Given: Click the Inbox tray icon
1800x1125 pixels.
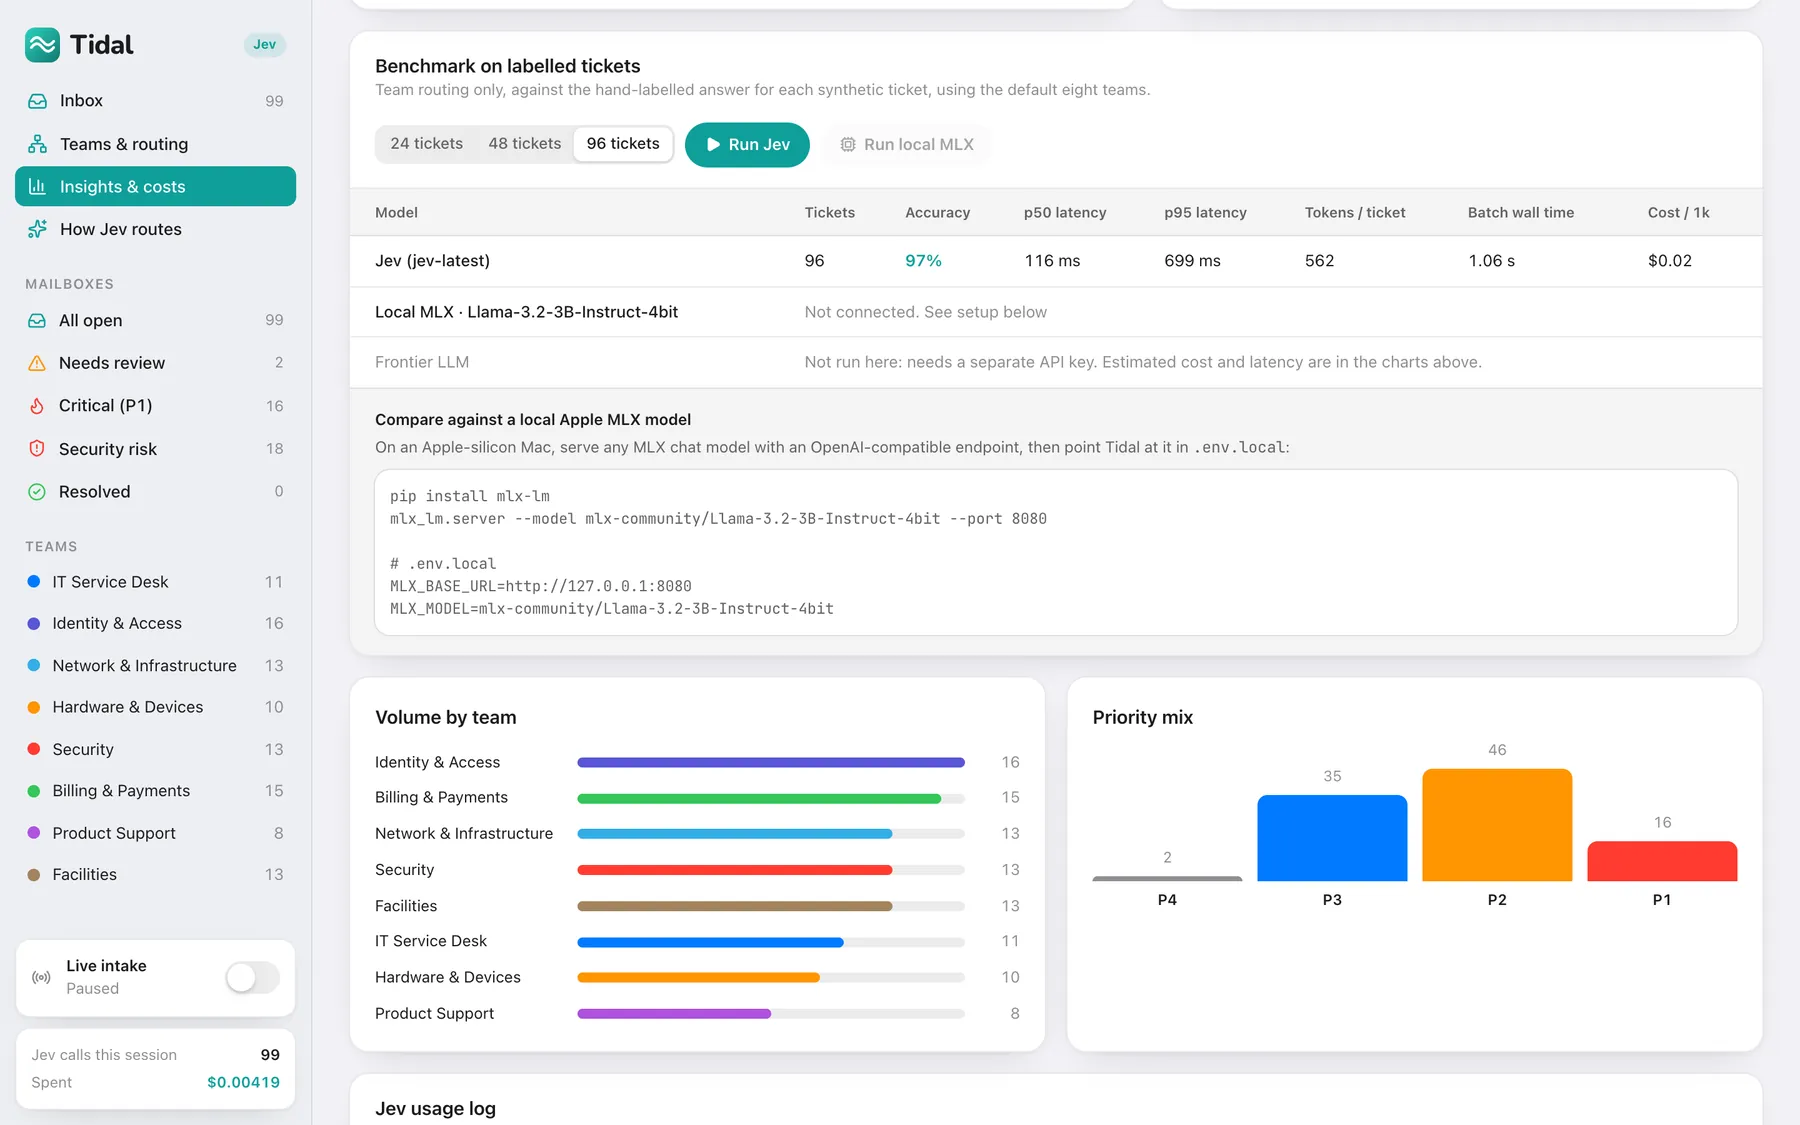Looking at the screenshot, I should pyautogui.click(x=37, y=101).
